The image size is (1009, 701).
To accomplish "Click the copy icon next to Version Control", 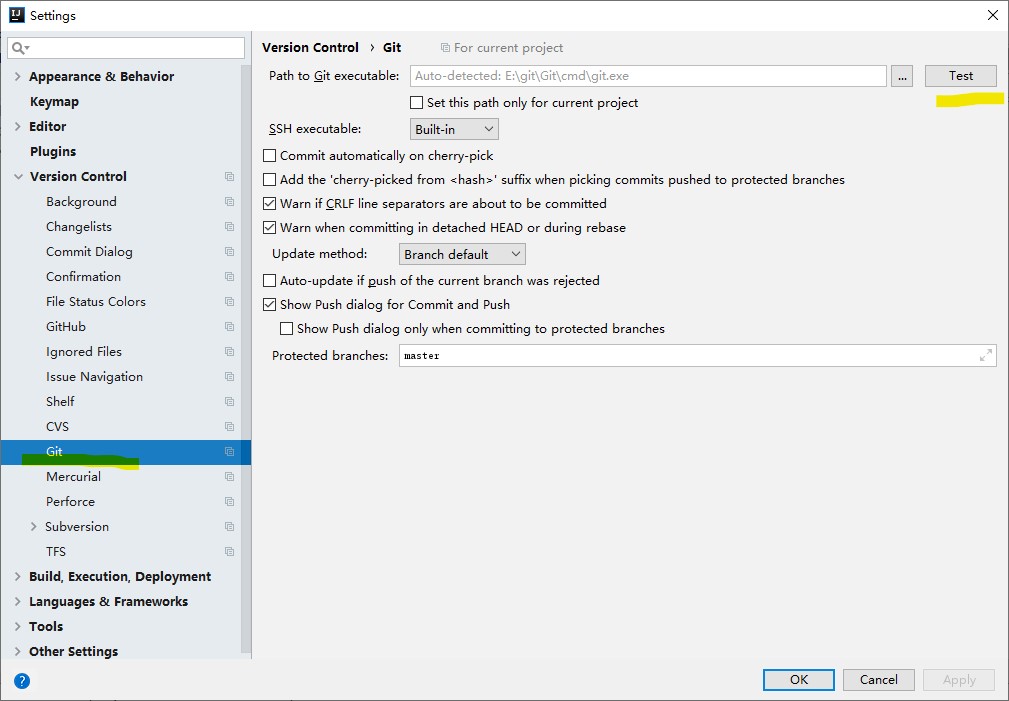I will pyautogui.click(x=229, y=176).
